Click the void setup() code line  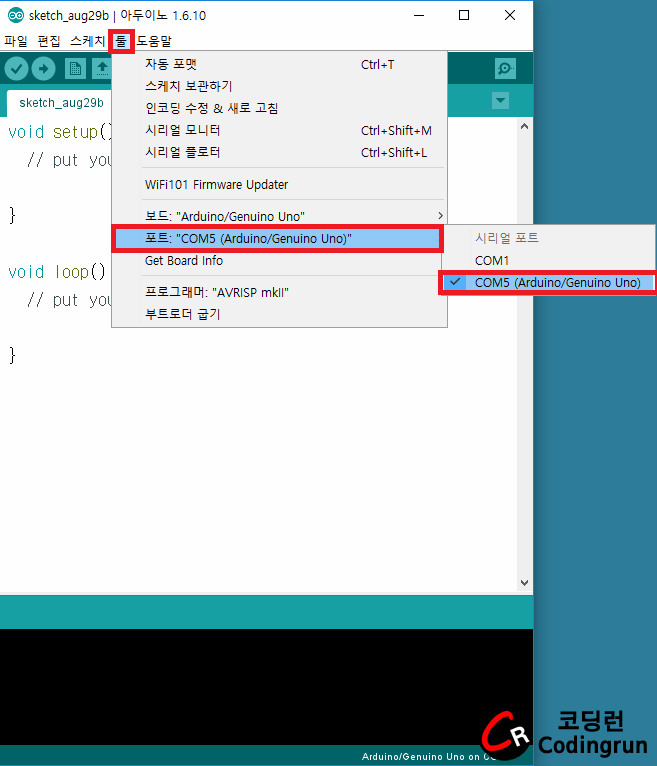[60, 132]
